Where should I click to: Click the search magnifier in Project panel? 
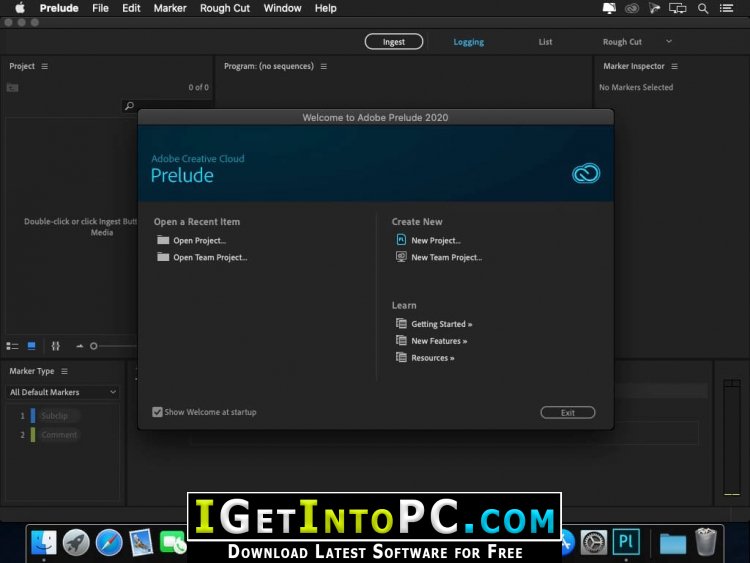129,106
